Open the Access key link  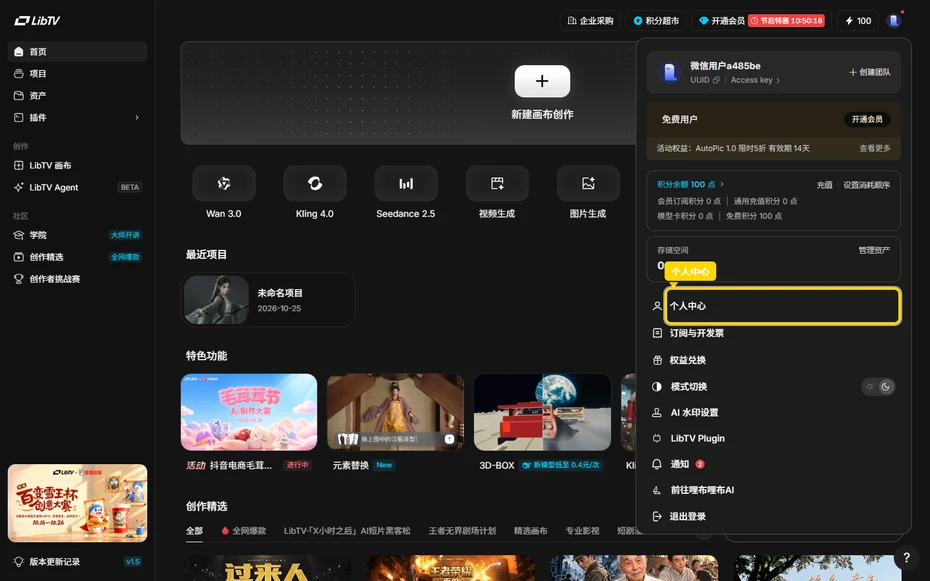coord(755,80)
